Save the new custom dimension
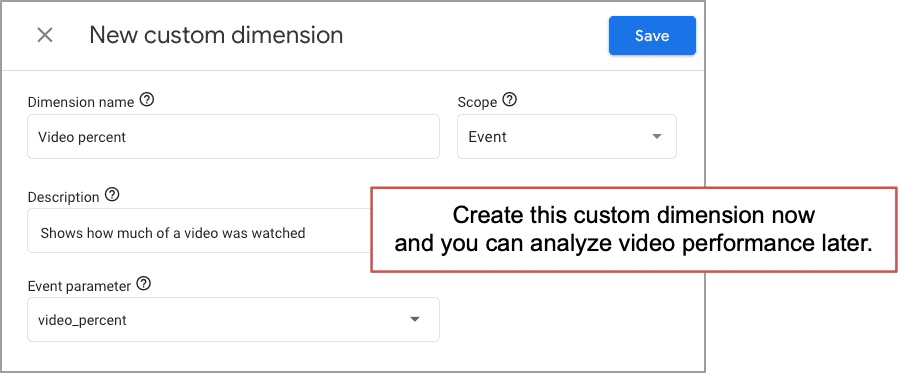Viewport: 906px width, 374px height. (x=652, y=36)
